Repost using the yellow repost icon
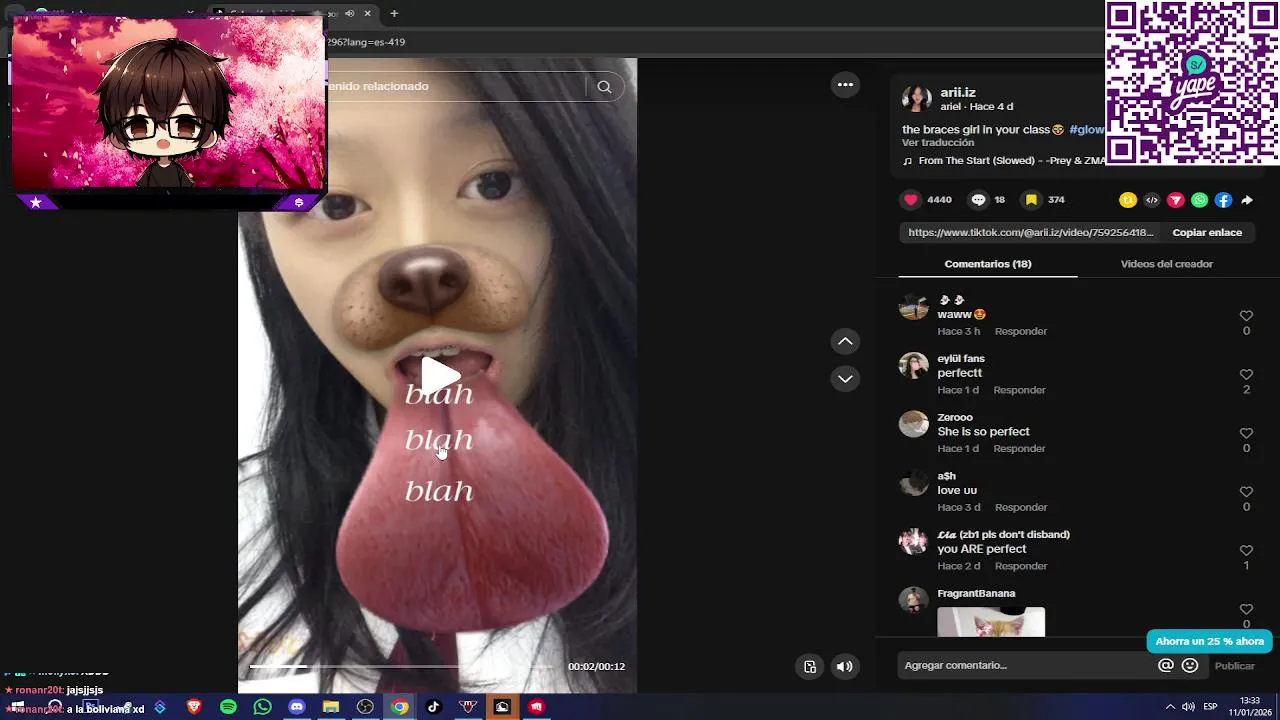This screenshot has height=720, width=1280. click(1128, 200)
